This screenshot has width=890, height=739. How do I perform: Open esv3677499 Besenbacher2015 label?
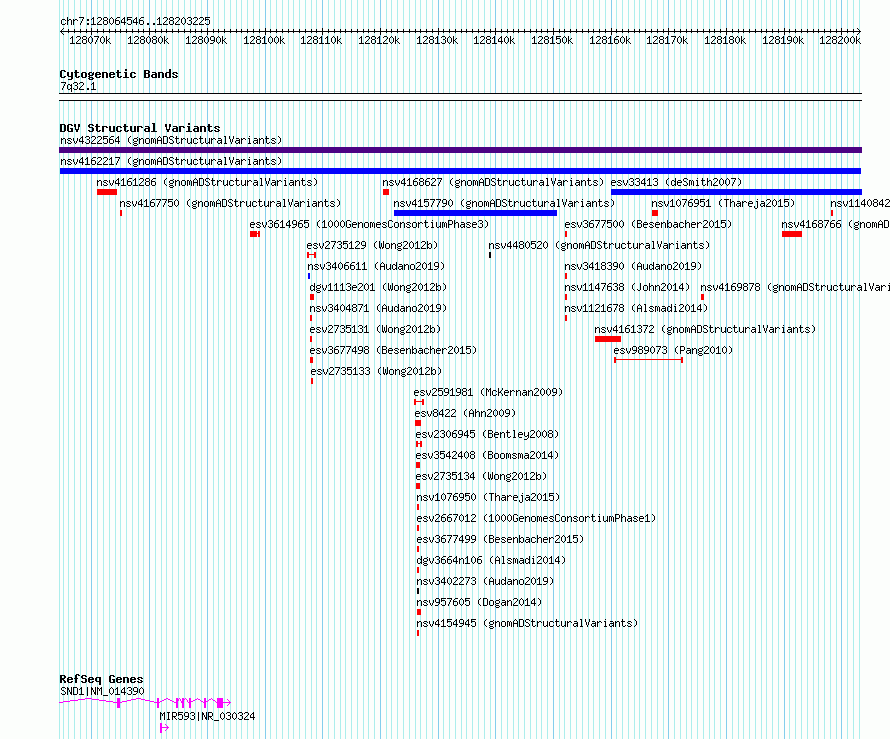[x=501, y=539]
